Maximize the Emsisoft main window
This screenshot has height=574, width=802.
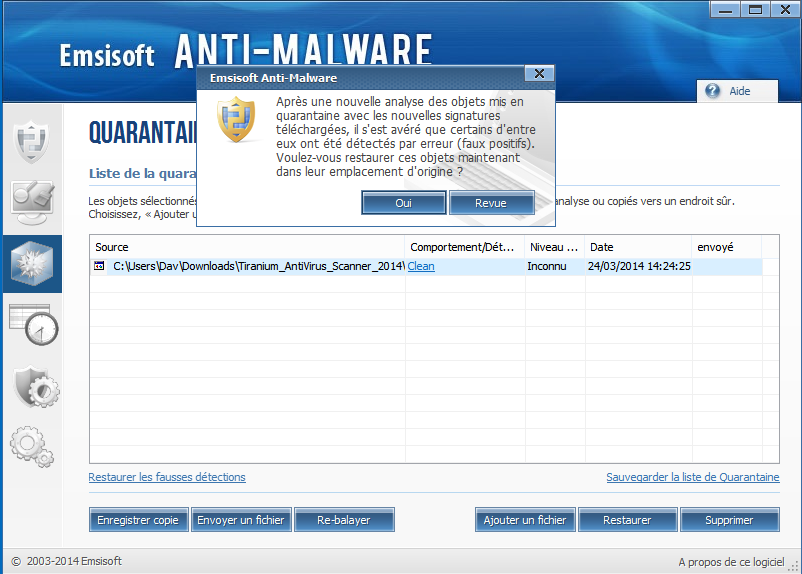755,10
